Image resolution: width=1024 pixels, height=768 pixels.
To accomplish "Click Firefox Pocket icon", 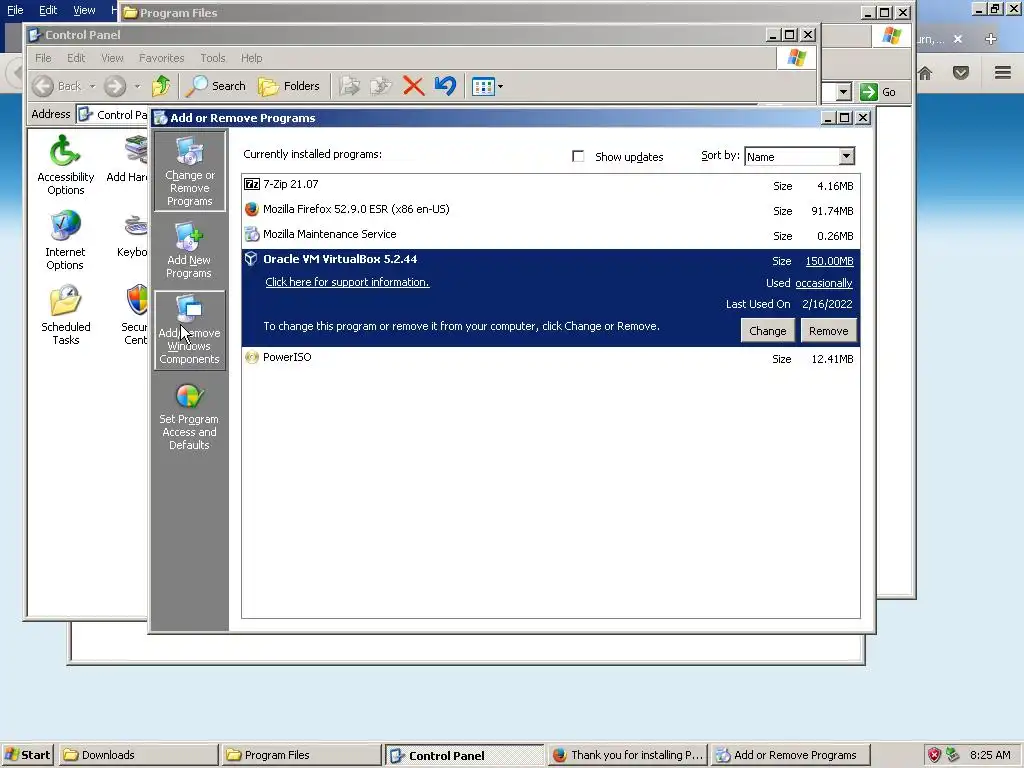I will (961, 72).
